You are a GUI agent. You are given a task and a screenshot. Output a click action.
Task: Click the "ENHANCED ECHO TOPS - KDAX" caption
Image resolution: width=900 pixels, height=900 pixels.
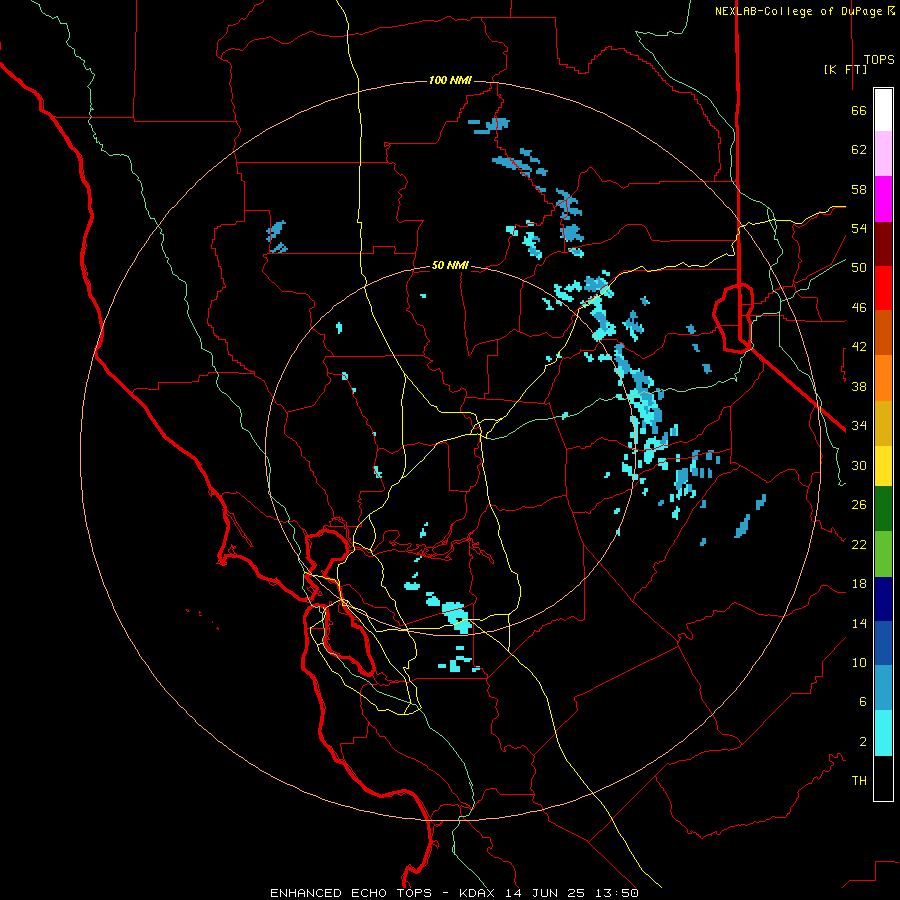(x=384, y=893)
